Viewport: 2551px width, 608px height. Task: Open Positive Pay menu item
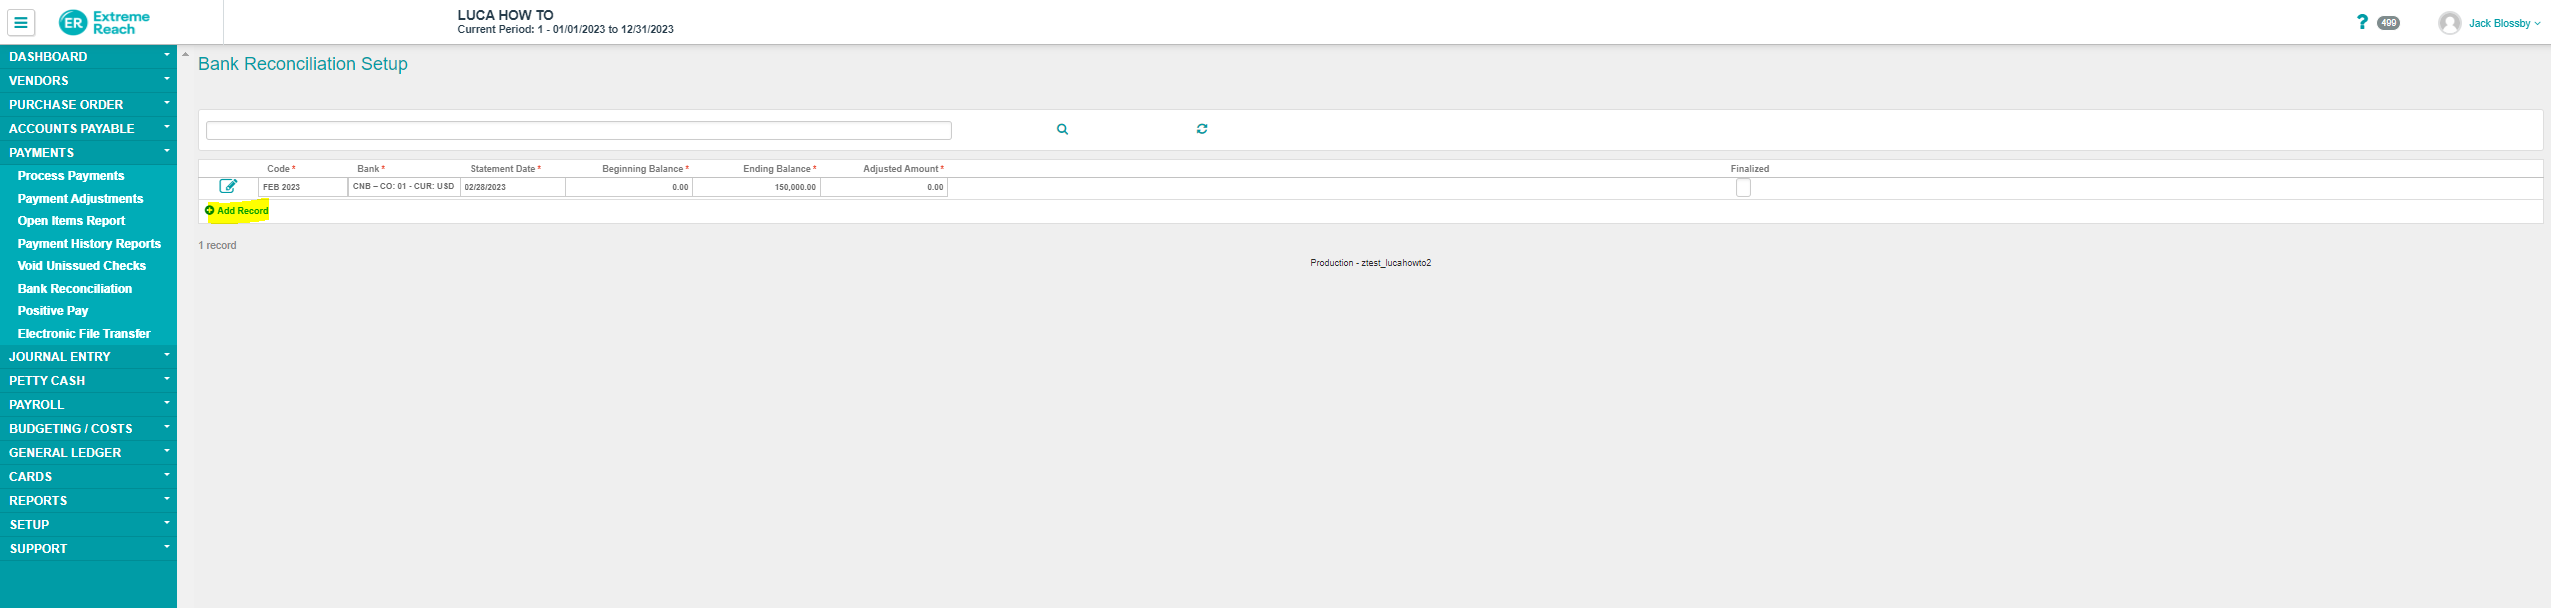[53, 311]
